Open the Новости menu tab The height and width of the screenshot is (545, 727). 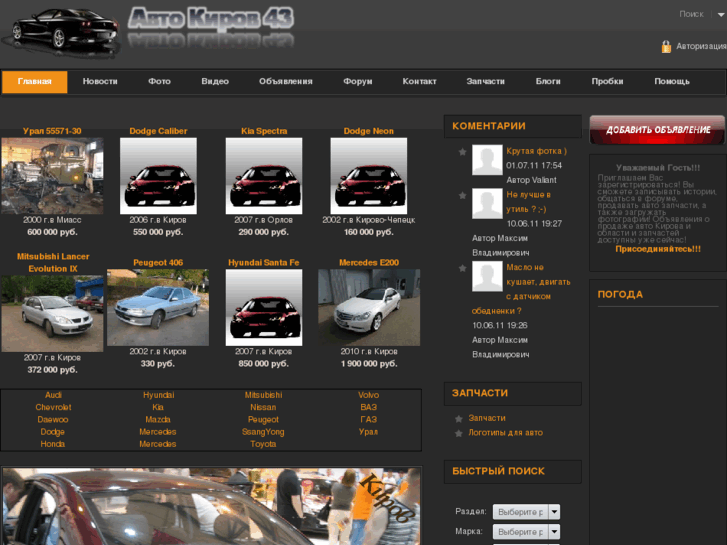[x=100, y=82]
